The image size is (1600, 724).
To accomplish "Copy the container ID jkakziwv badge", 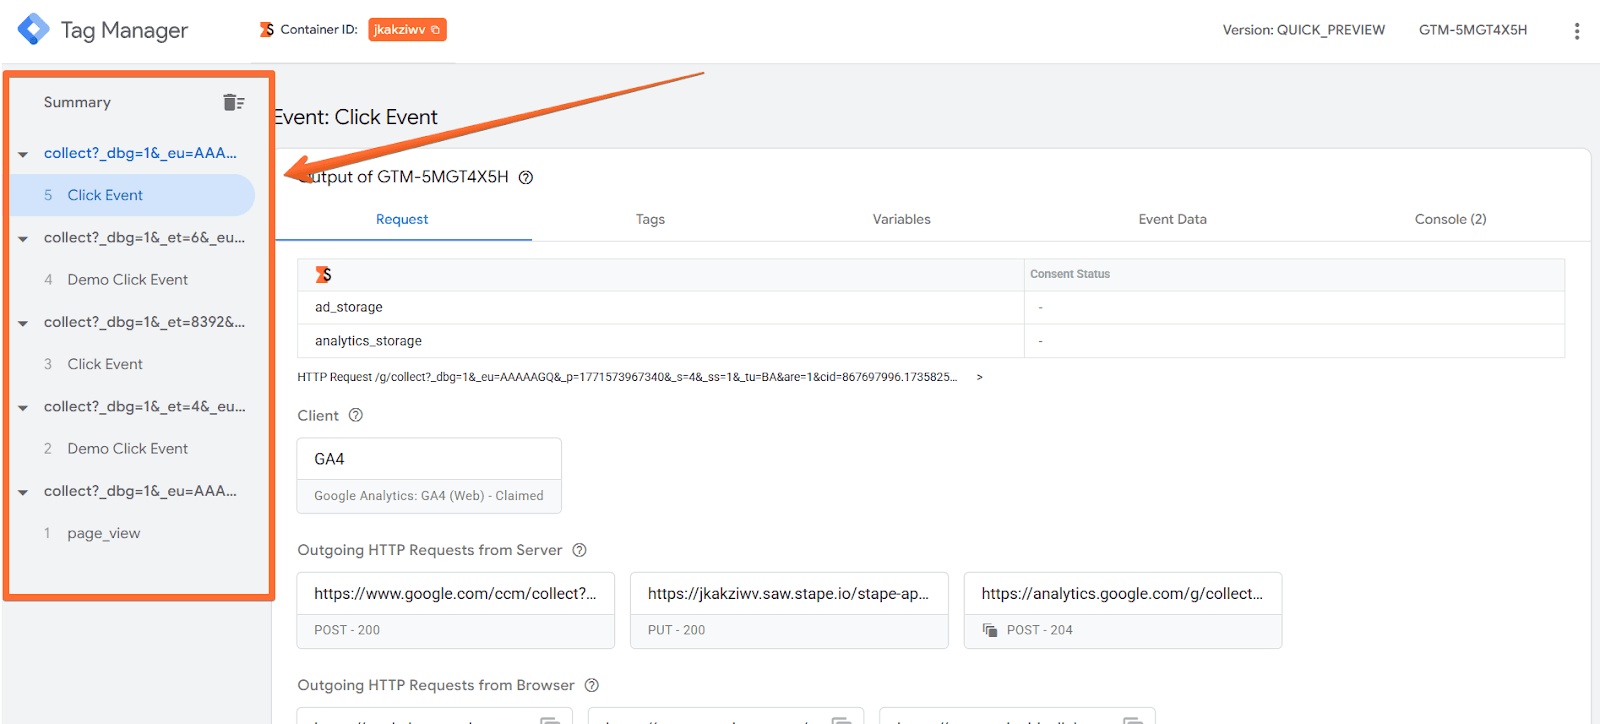I will 407,30.
